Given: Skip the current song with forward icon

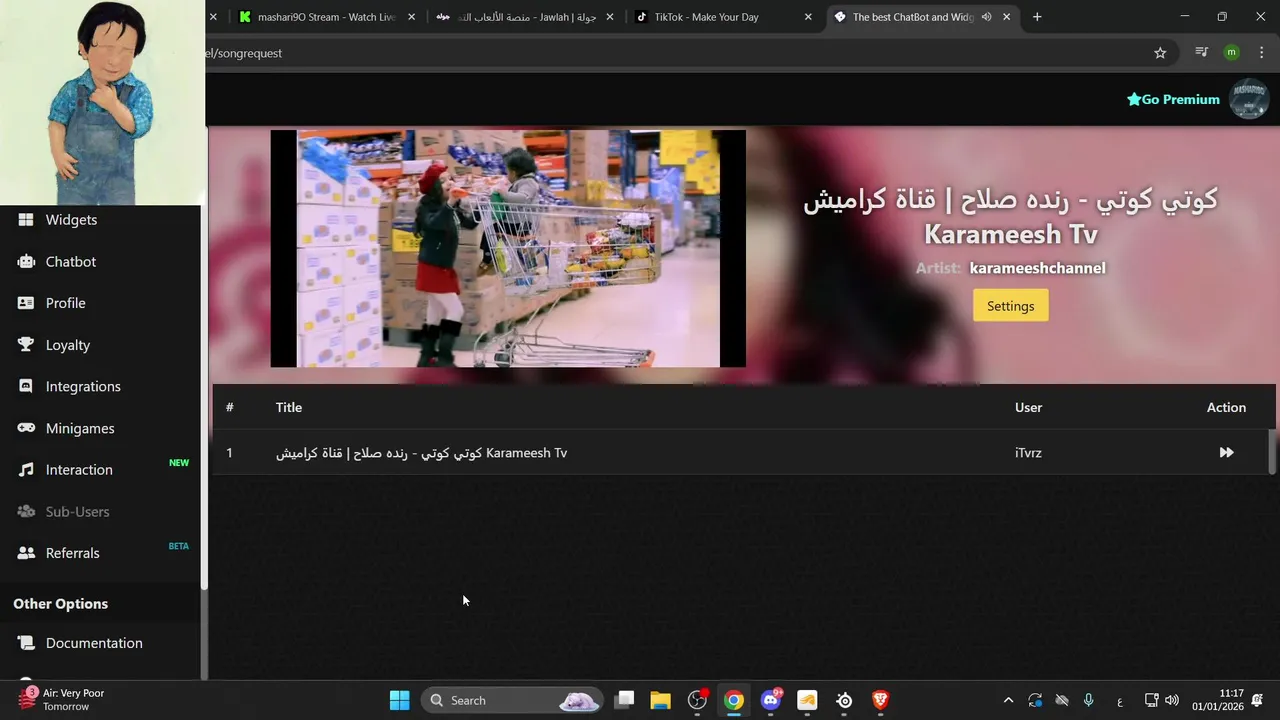Looking at the screenshot, I should pyautogui.click(x=1226, y=453).
